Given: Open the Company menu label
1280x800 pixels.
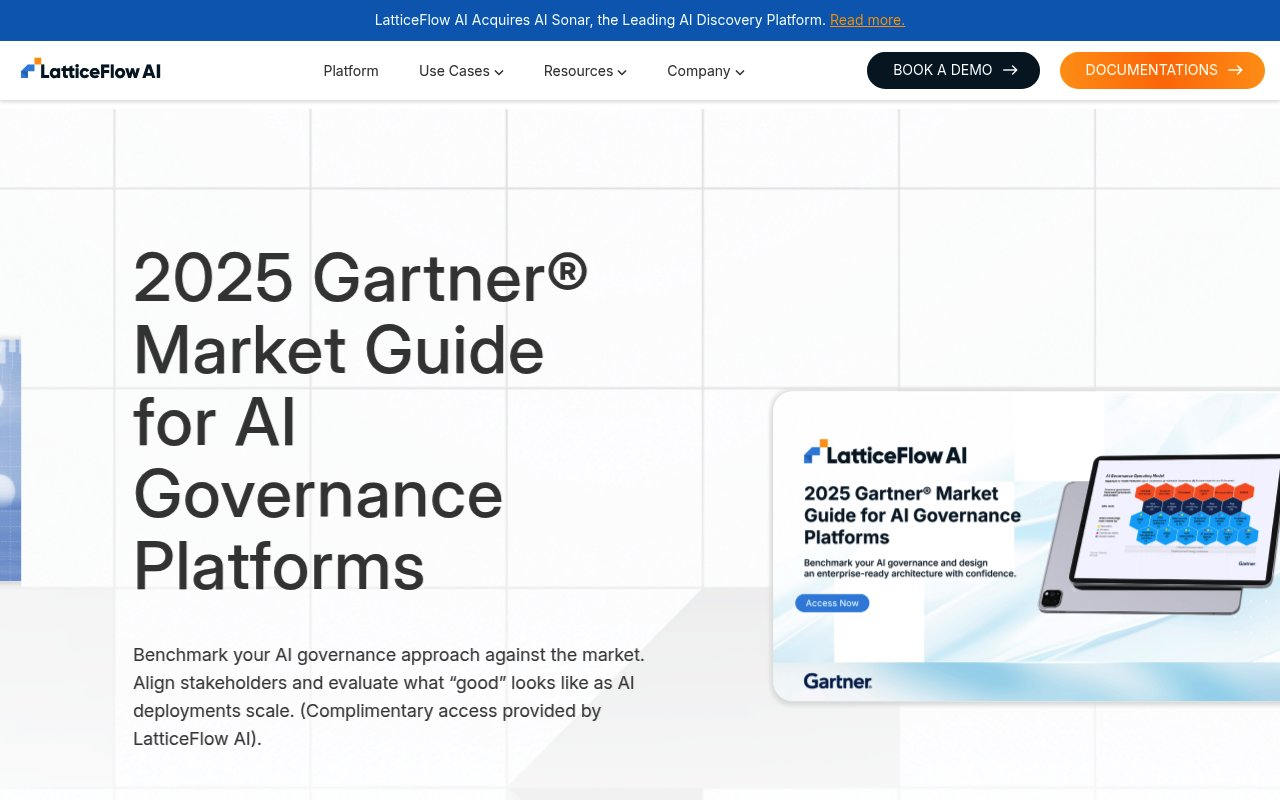Looking at the screenshot, I should click(699, 71).
